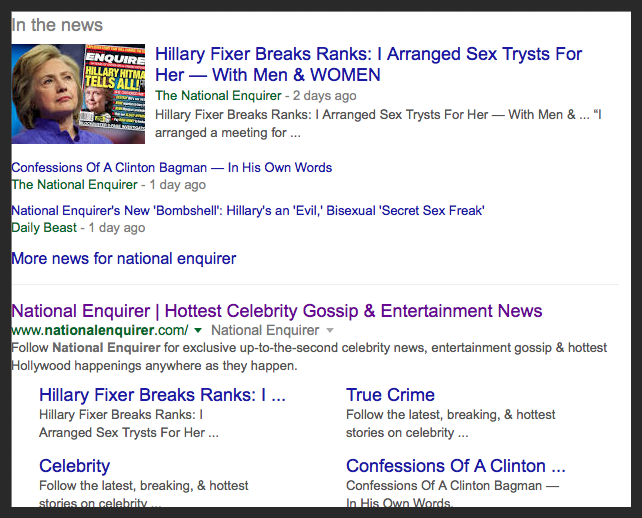Expand the gray 'National Enquirer' dropdown arrow
Viewport: 642px width, 518px height.
click(330, 330)
